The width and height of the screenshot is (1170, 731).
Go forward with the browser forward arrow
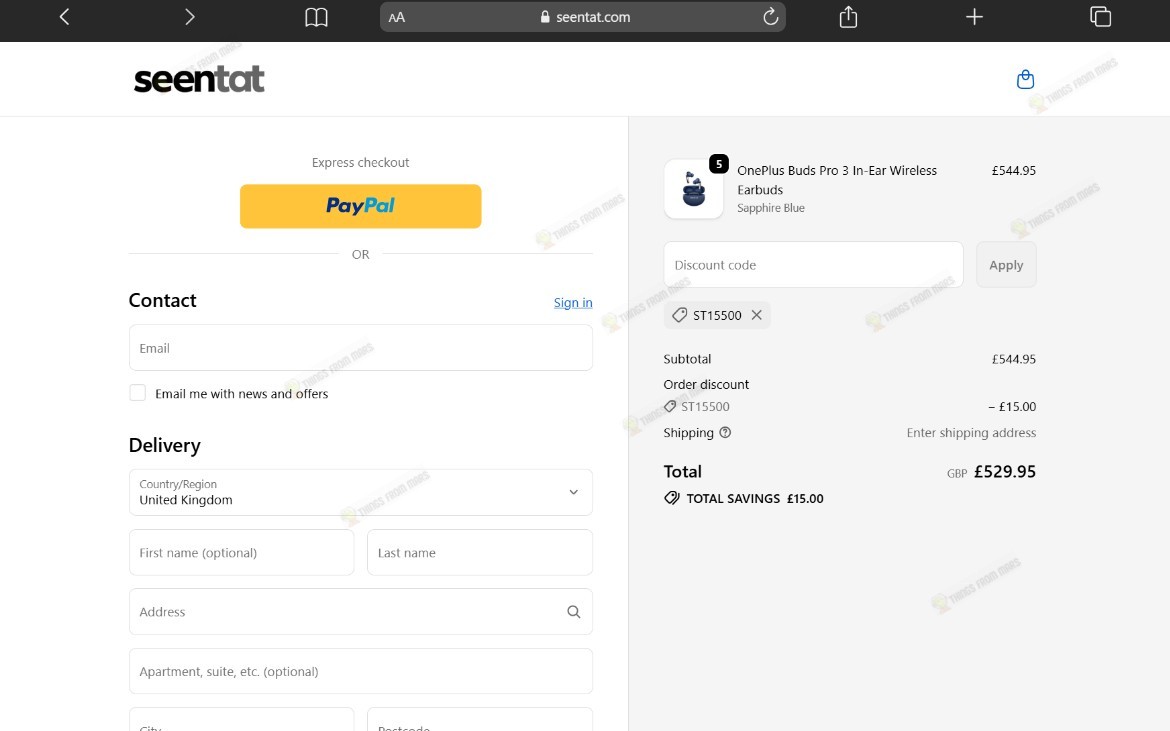click(190, 16)
